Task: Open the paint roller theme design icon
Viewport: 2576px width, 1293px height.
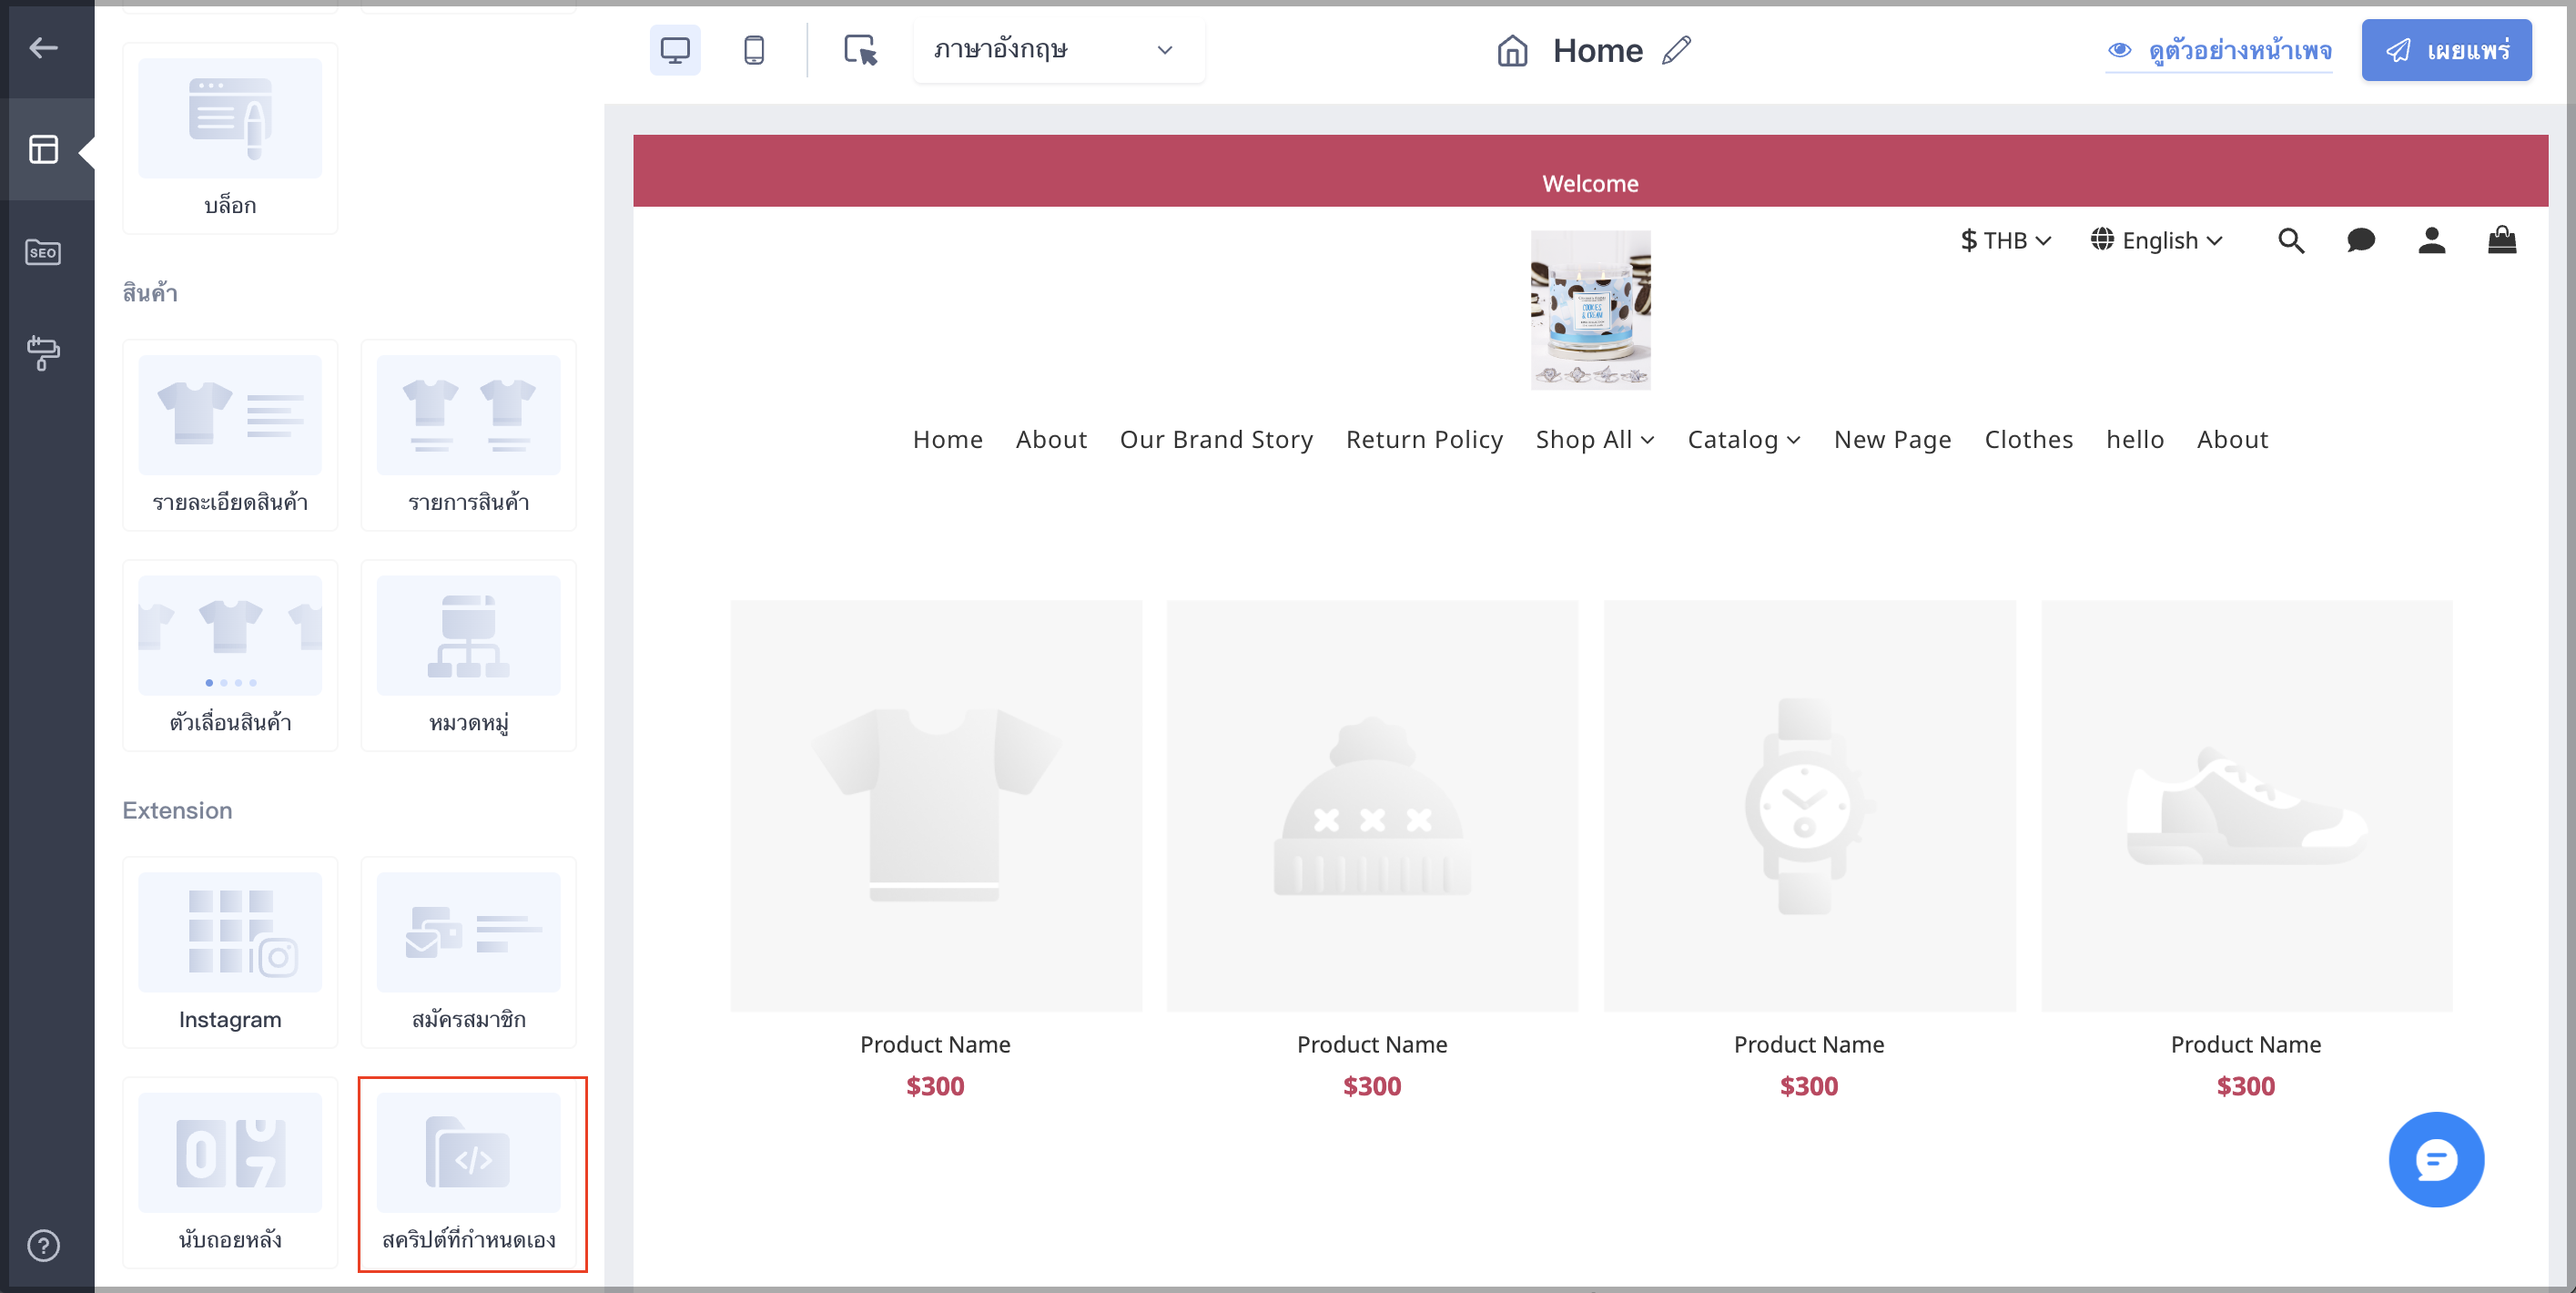Action: pyautogui.click(x=43, y=352)
